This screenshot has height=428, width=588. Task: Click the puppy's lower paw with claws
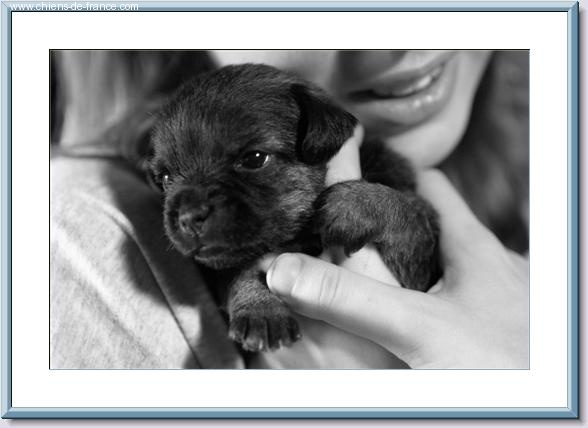pos(262,326)
